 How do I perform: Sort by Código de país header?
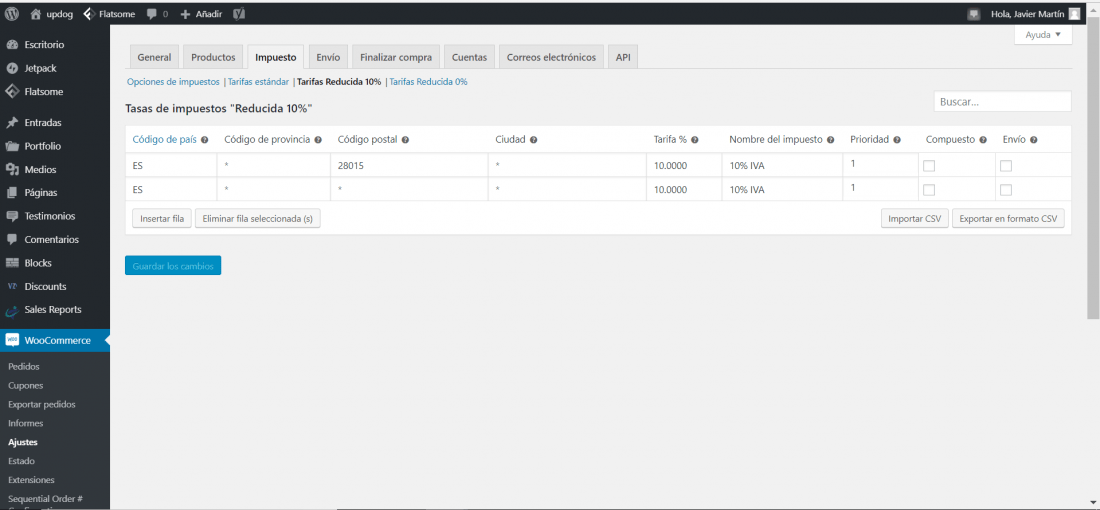[x=166, y=140]
